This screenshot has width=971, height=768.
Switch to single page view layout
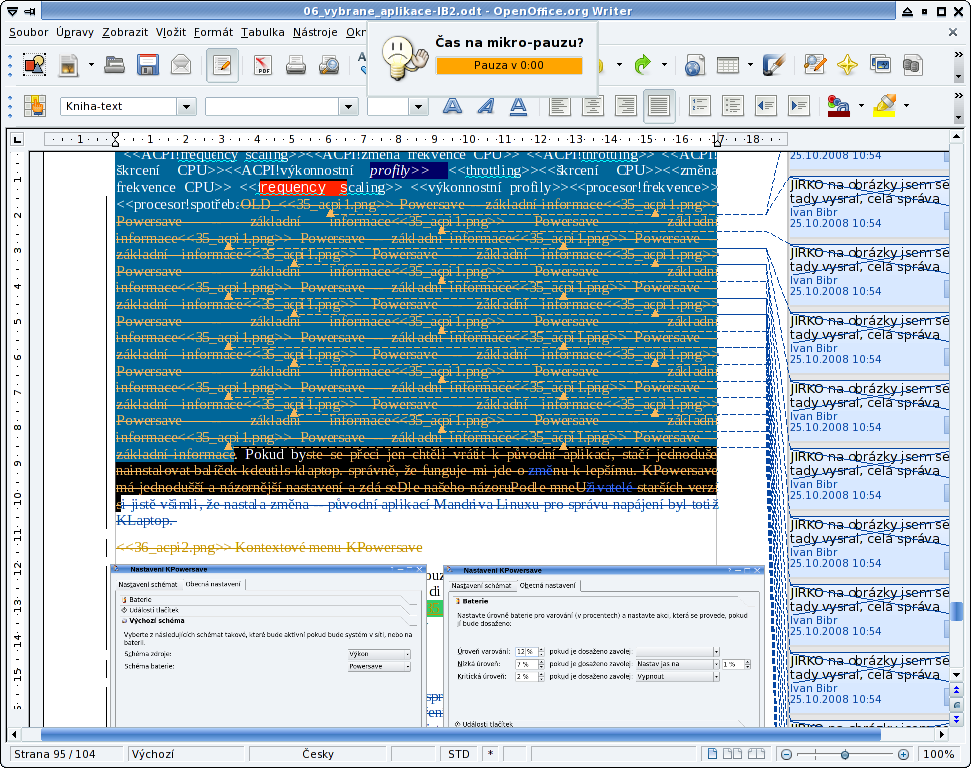click(x=713, y=754)
